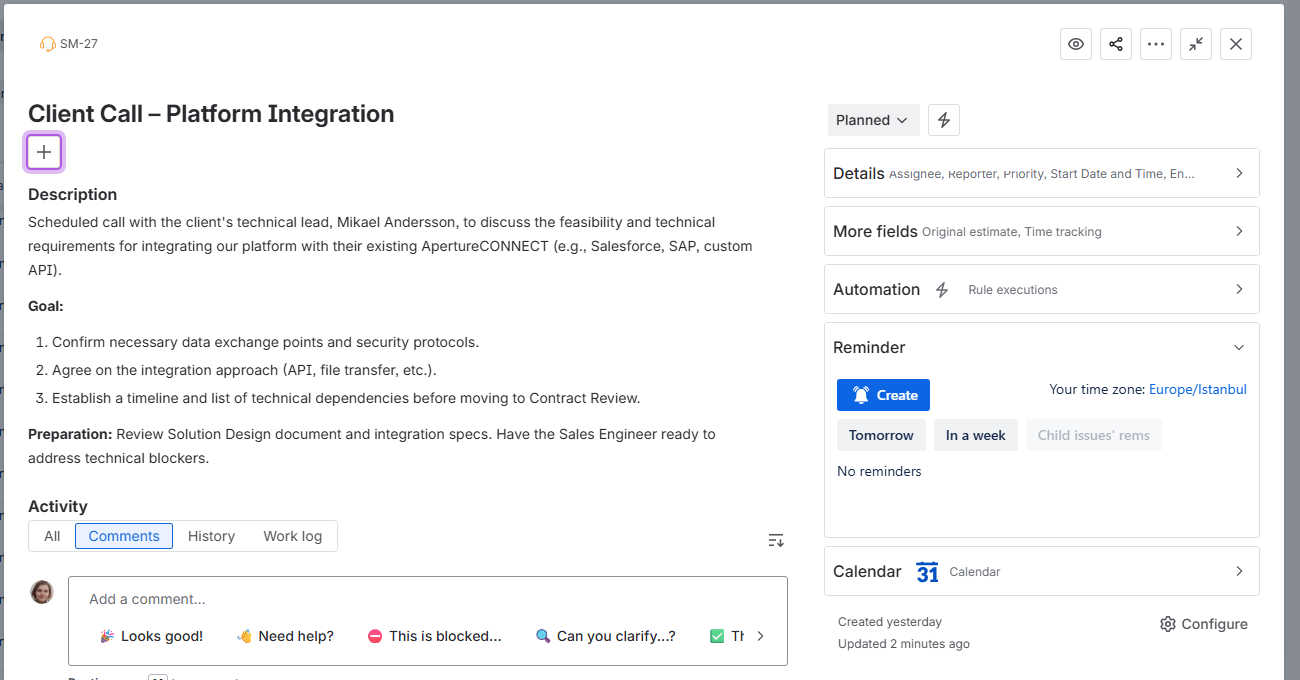The height and width of the screenshot is (680, 1300).
Task: Click the activity sort order icon
Action: click(x=776, y=540)
